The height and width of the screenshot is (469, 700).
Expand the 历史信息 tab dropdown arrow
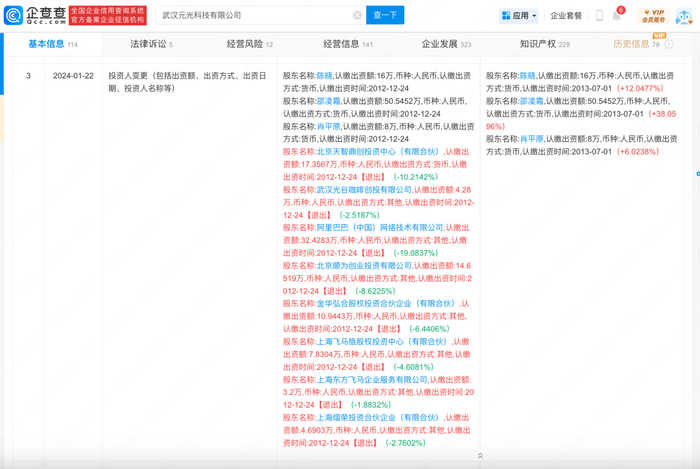(x=667, y=44)
